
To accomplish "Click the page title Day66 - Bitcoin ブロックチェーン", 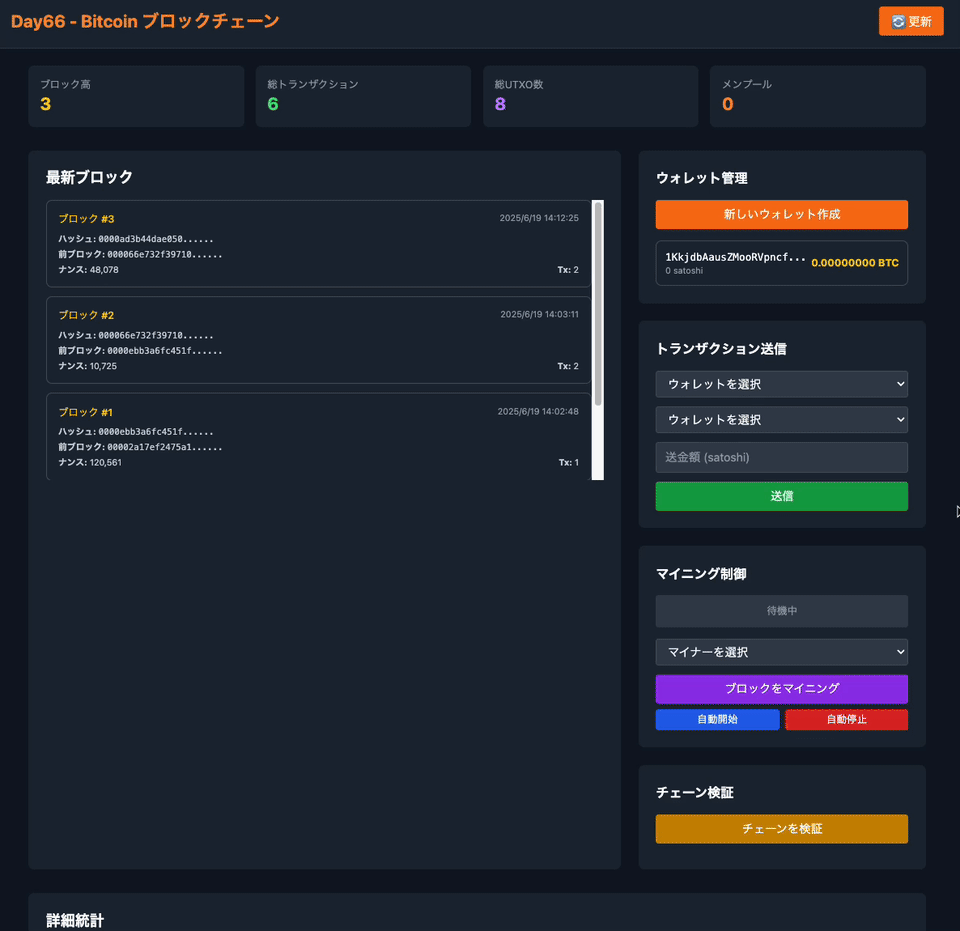I will pyautogui.click(x=145, y=21).
